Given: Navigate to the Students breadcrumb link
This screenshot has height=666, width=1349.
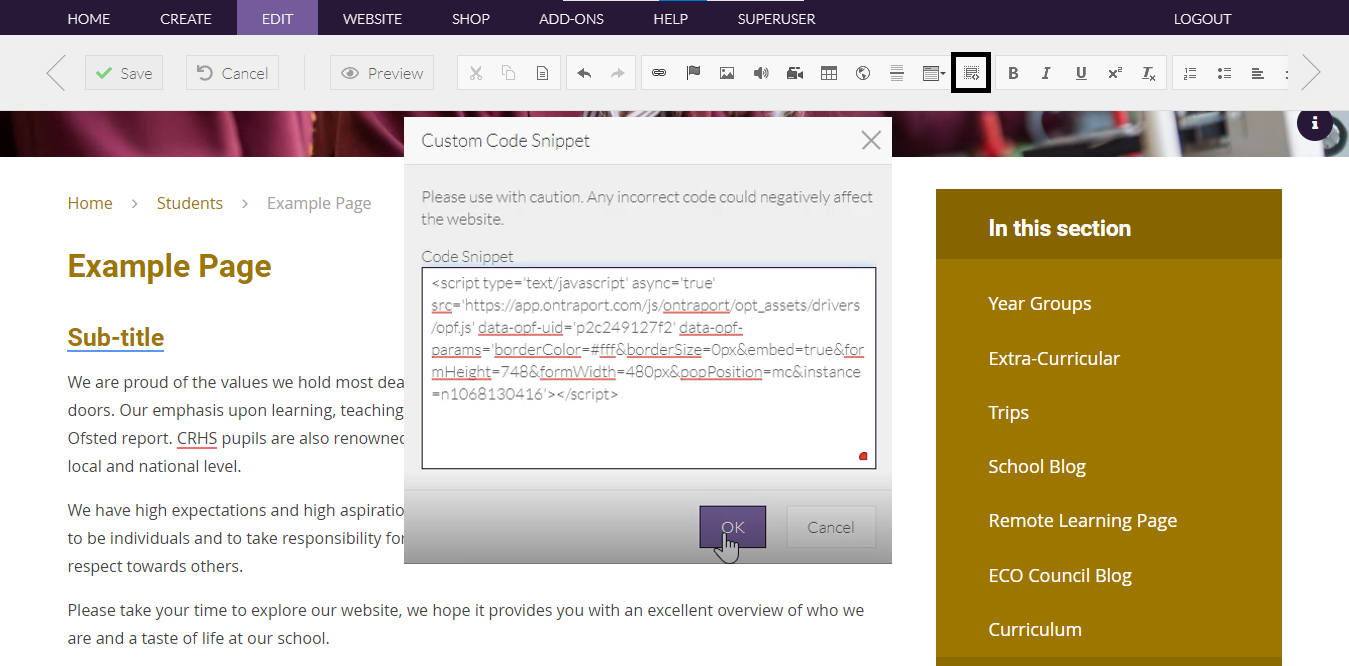Looking at the screenshot, I should 189,202.
